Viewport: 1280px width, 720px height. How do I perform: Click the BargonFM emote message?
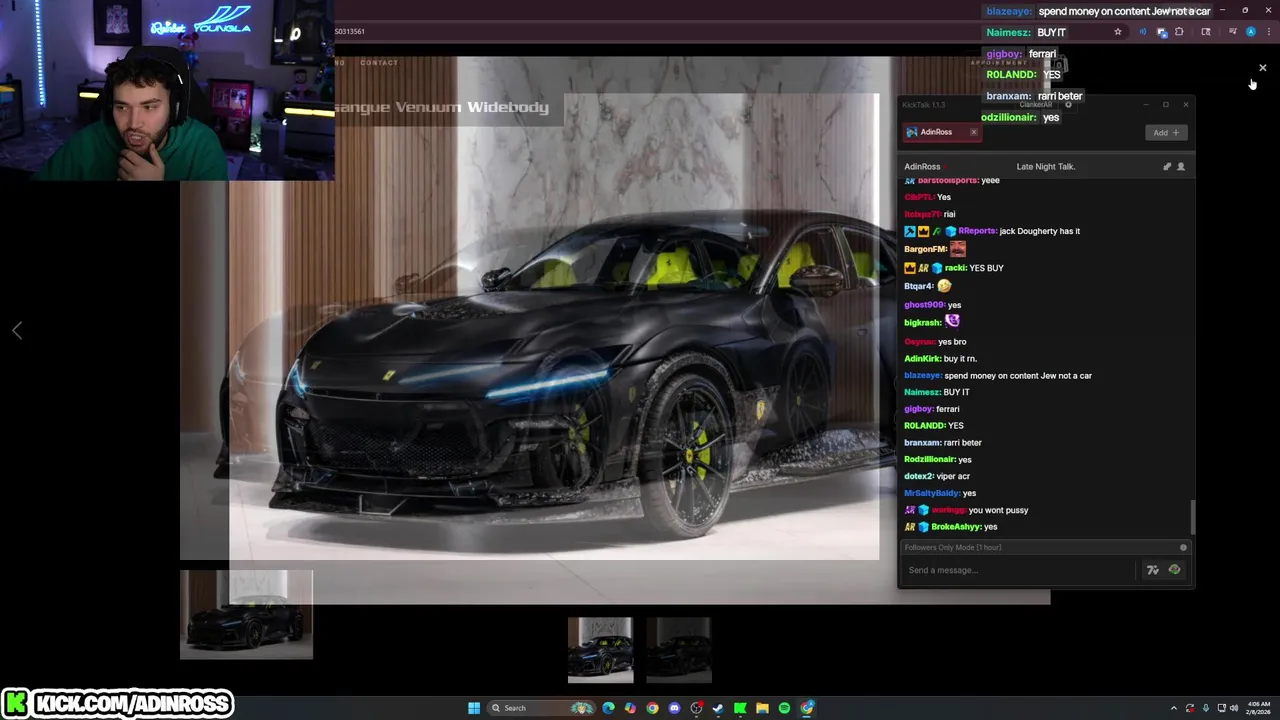[958, 249]
